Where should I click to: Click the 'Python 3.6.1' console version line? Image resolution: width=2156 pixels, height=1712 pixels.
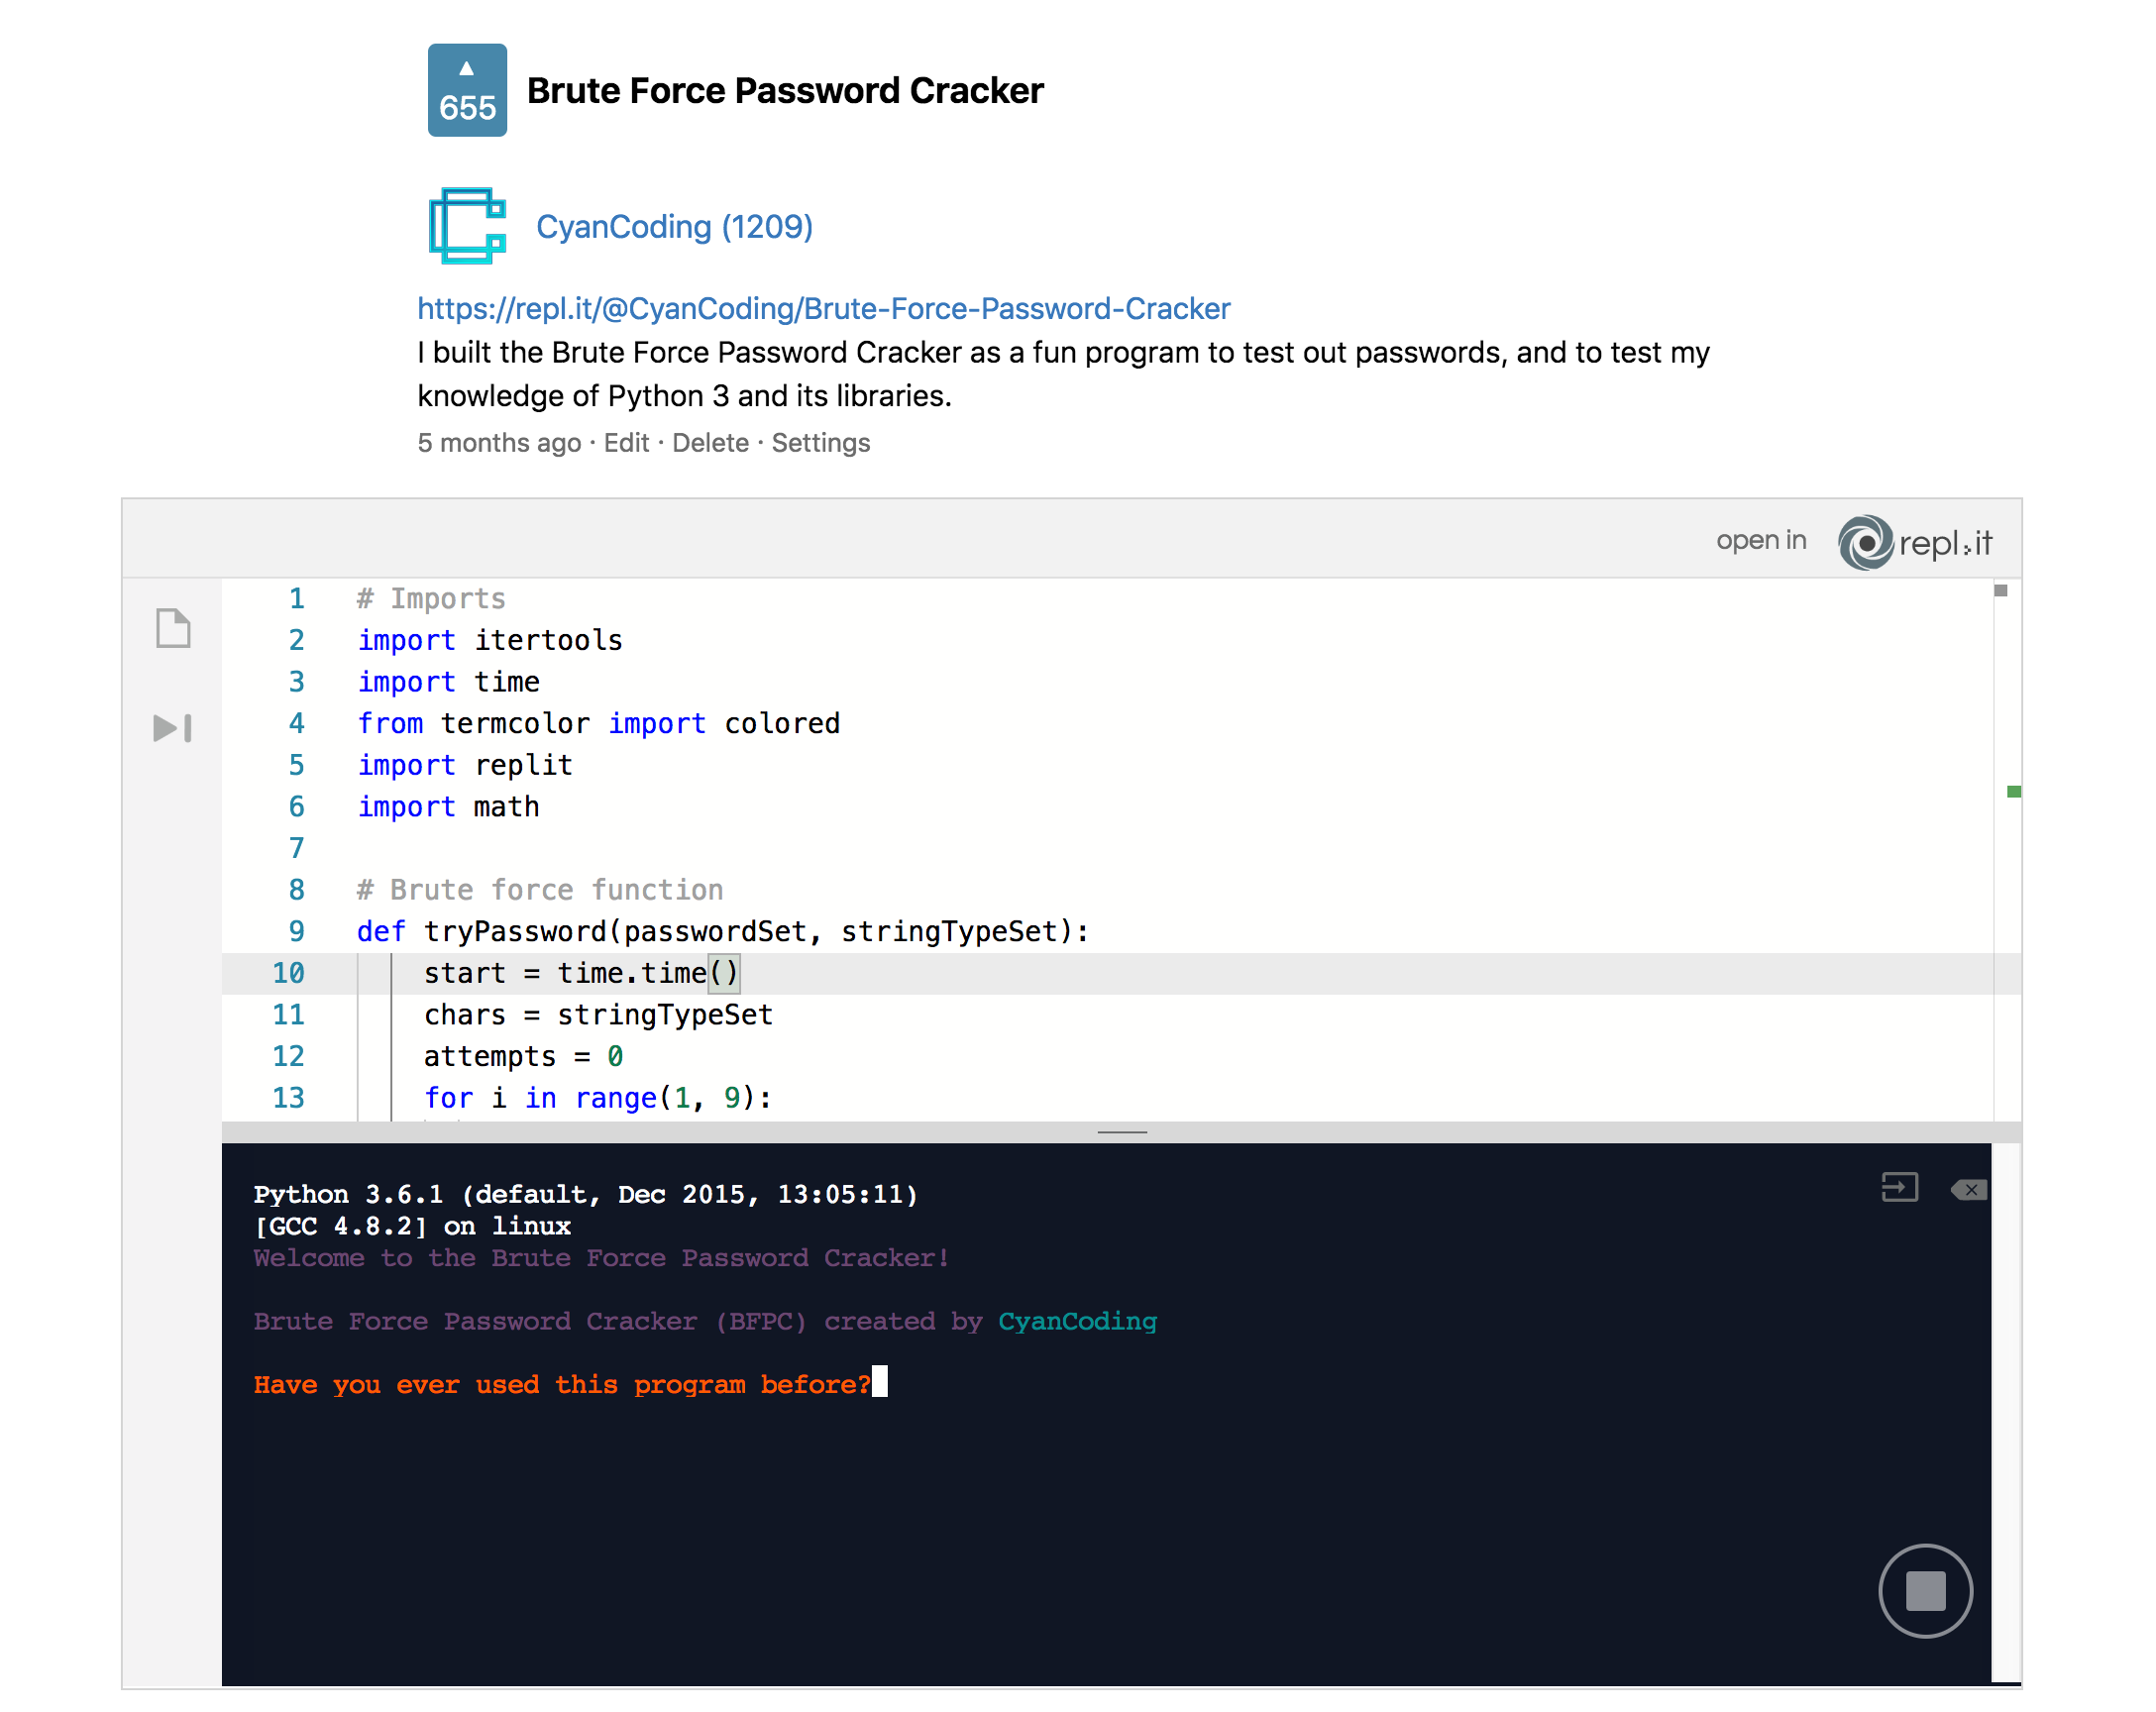(585, 1194)
